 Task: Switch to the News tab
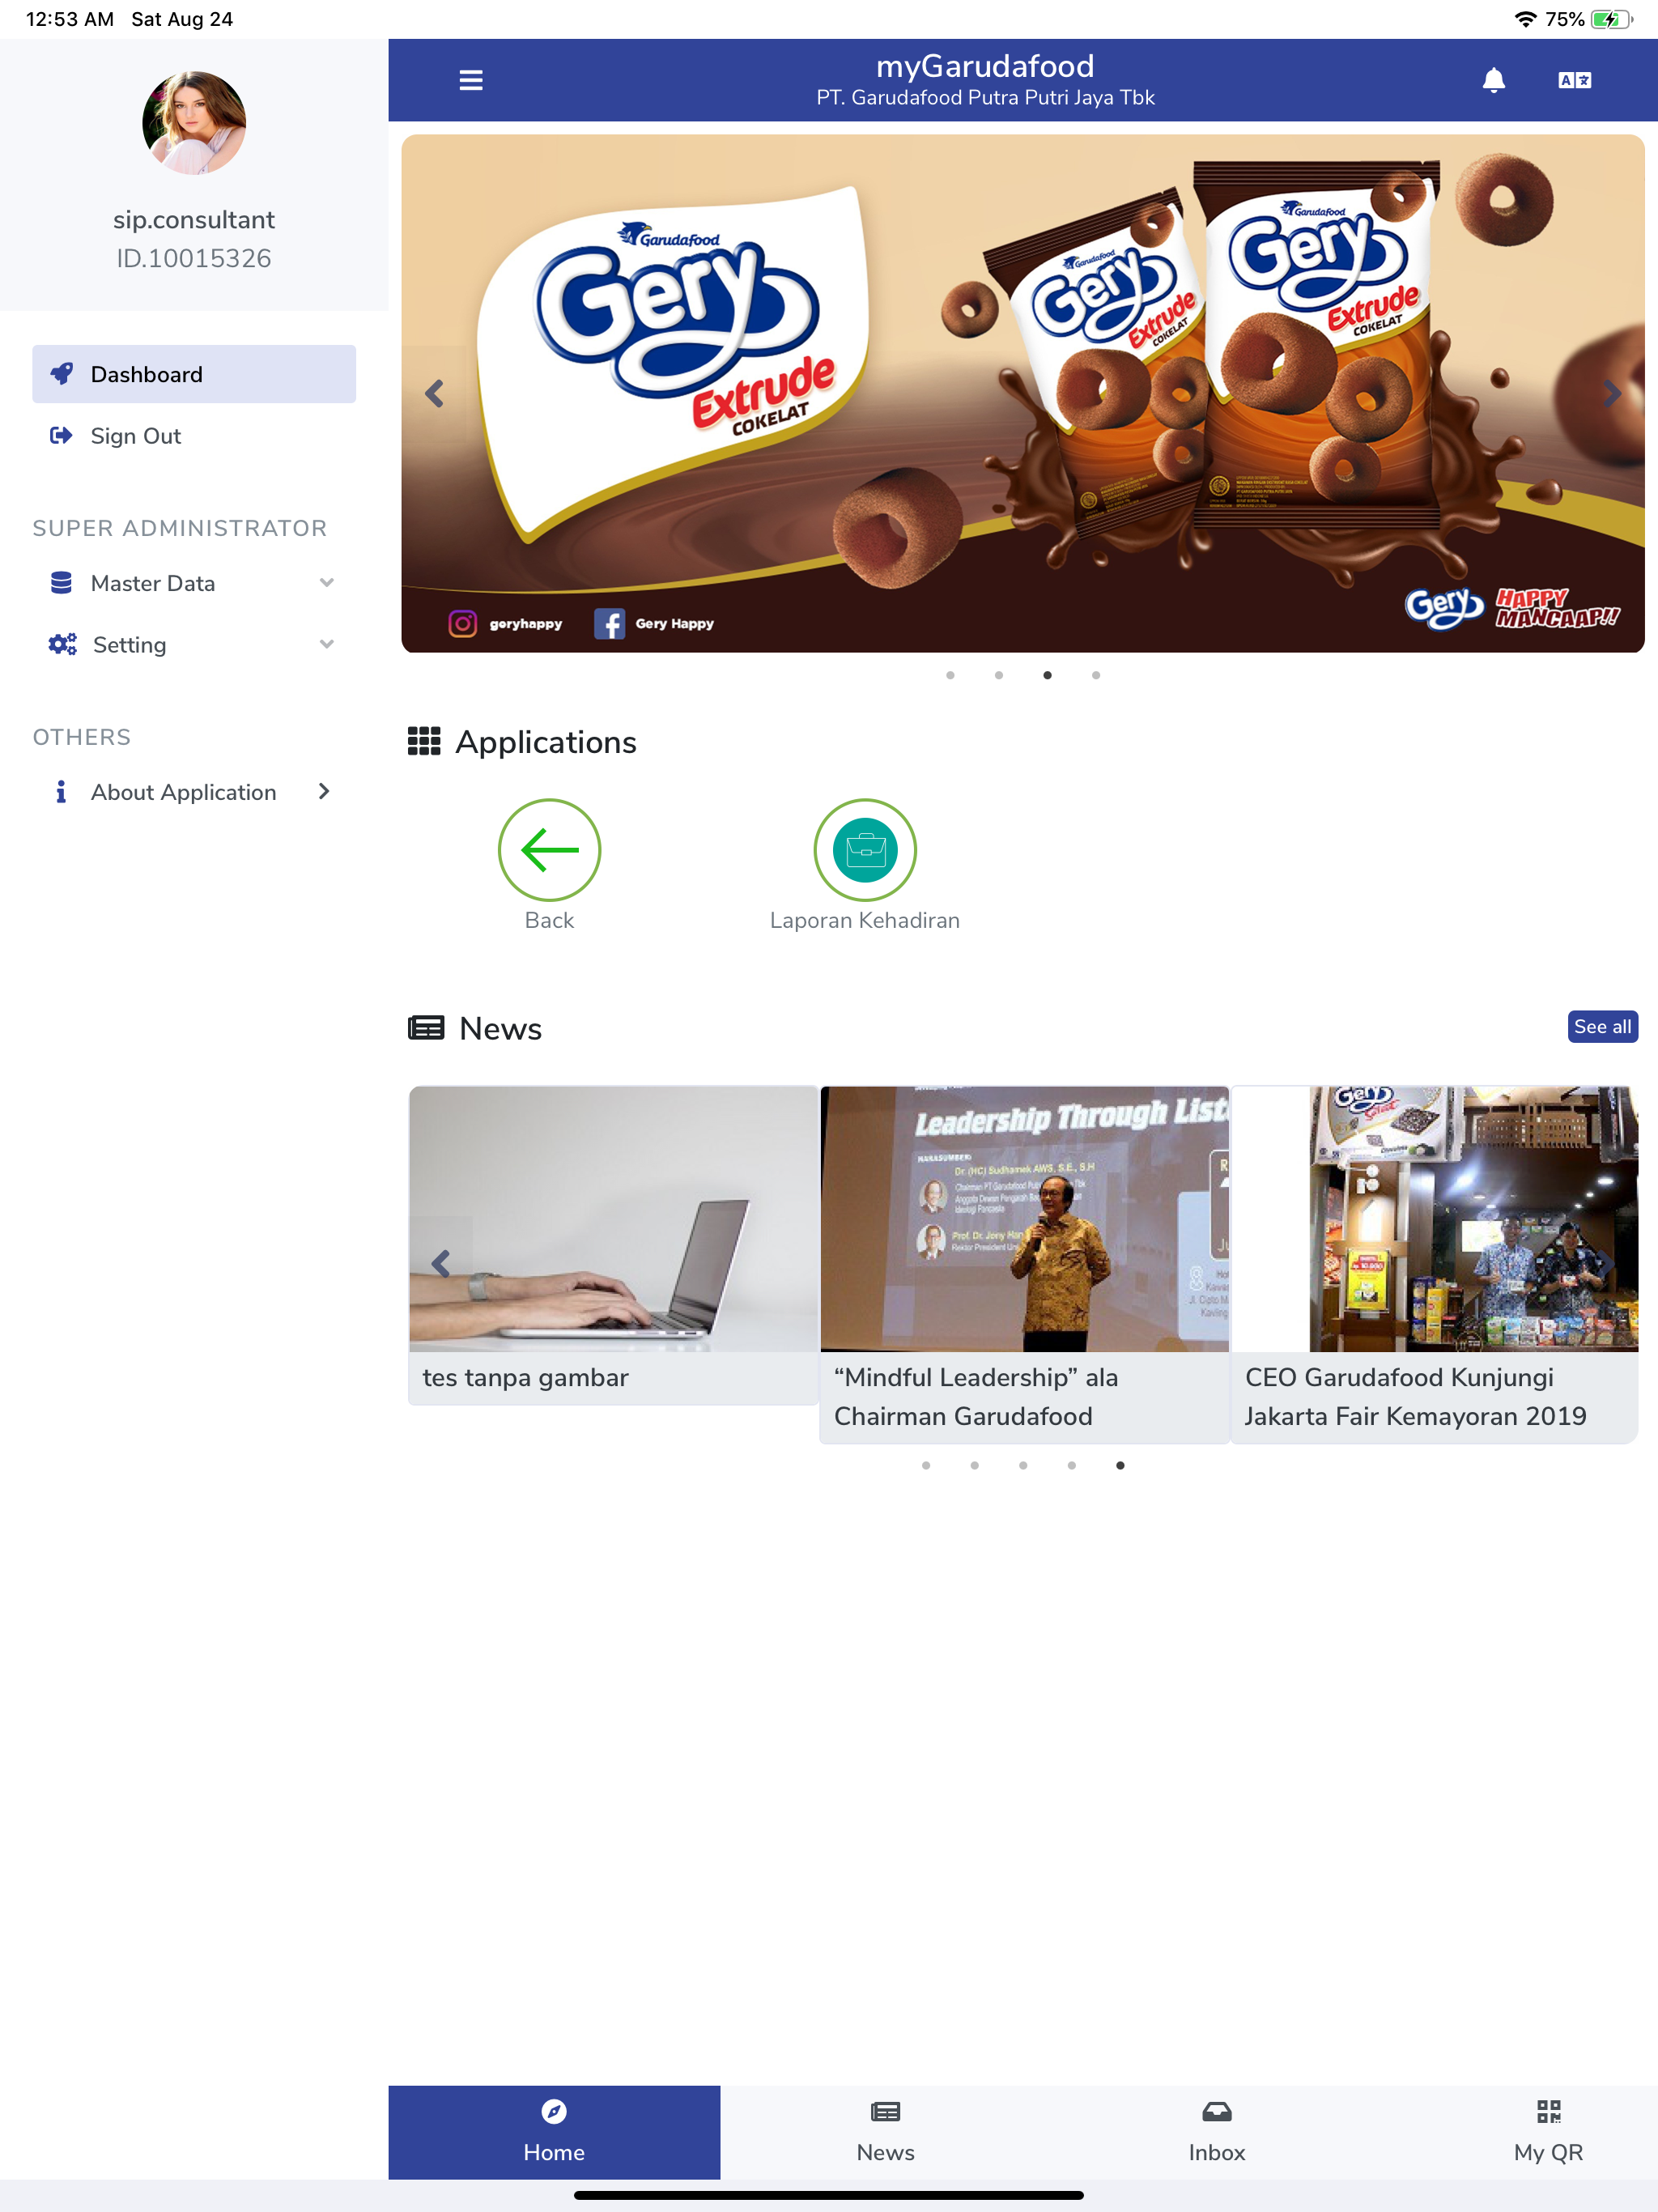click(x=886, y=2132)
